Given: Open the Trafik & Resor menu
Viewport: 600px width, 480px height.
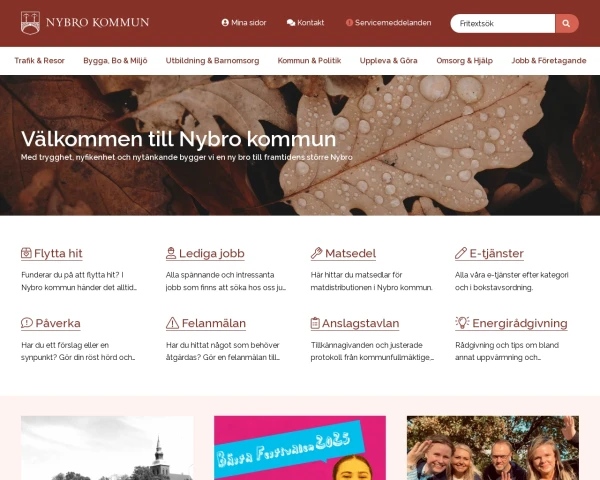Looking at the screenshot, I should click(x=39, y=60).
